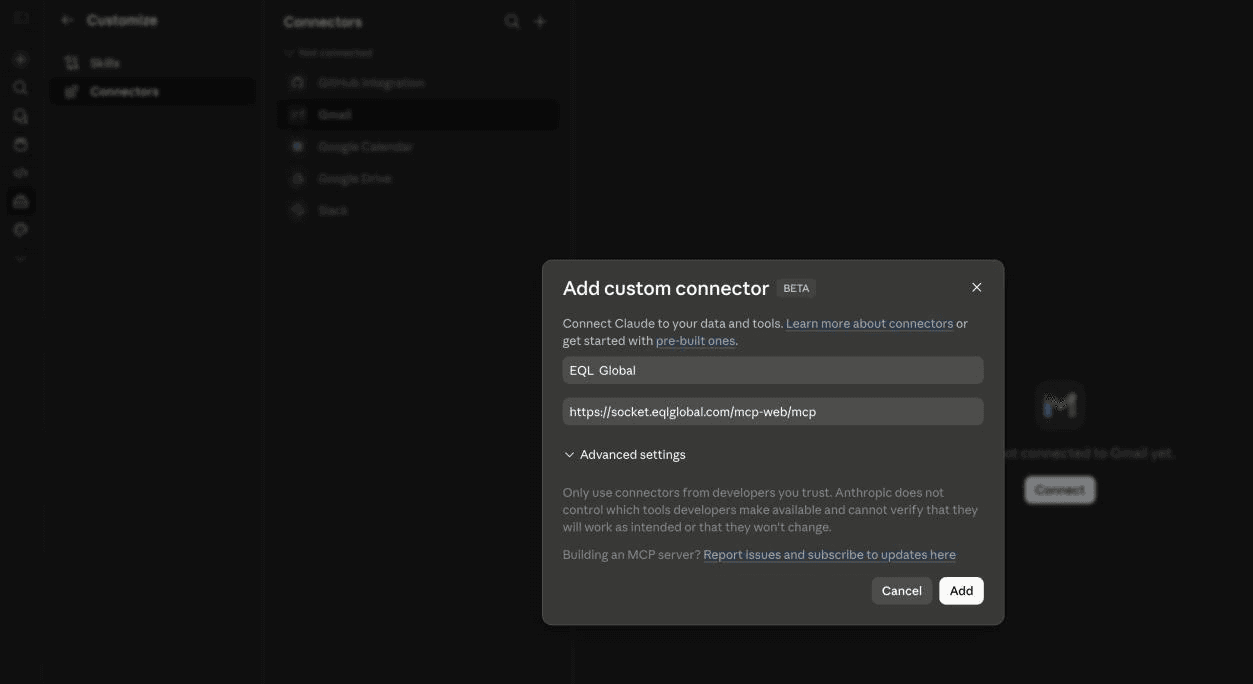The height and width of the screenshot is (684, 1253).
Task: Select the Google Drive connector row
Action: 418,179
